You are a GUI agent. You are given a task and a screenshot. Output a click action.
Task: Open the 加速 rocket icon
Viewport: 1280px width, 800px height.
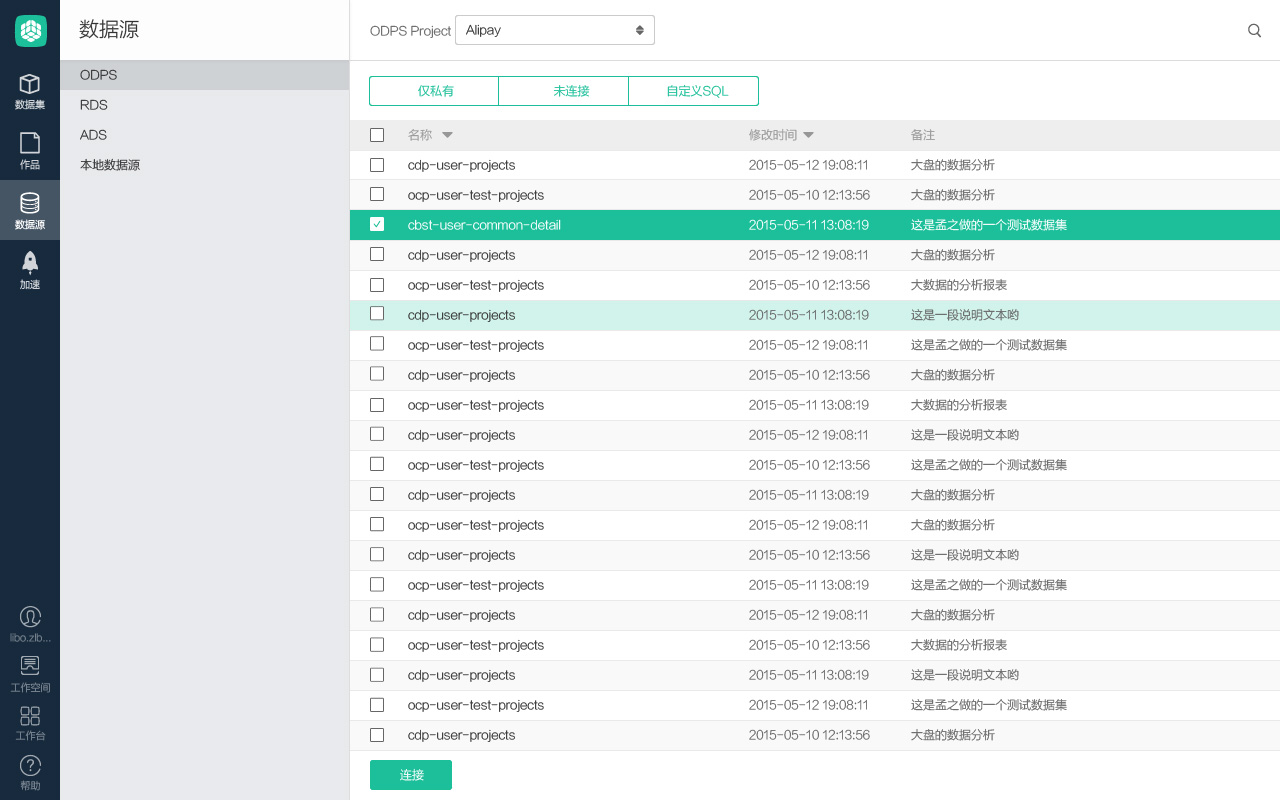point(30,270)
